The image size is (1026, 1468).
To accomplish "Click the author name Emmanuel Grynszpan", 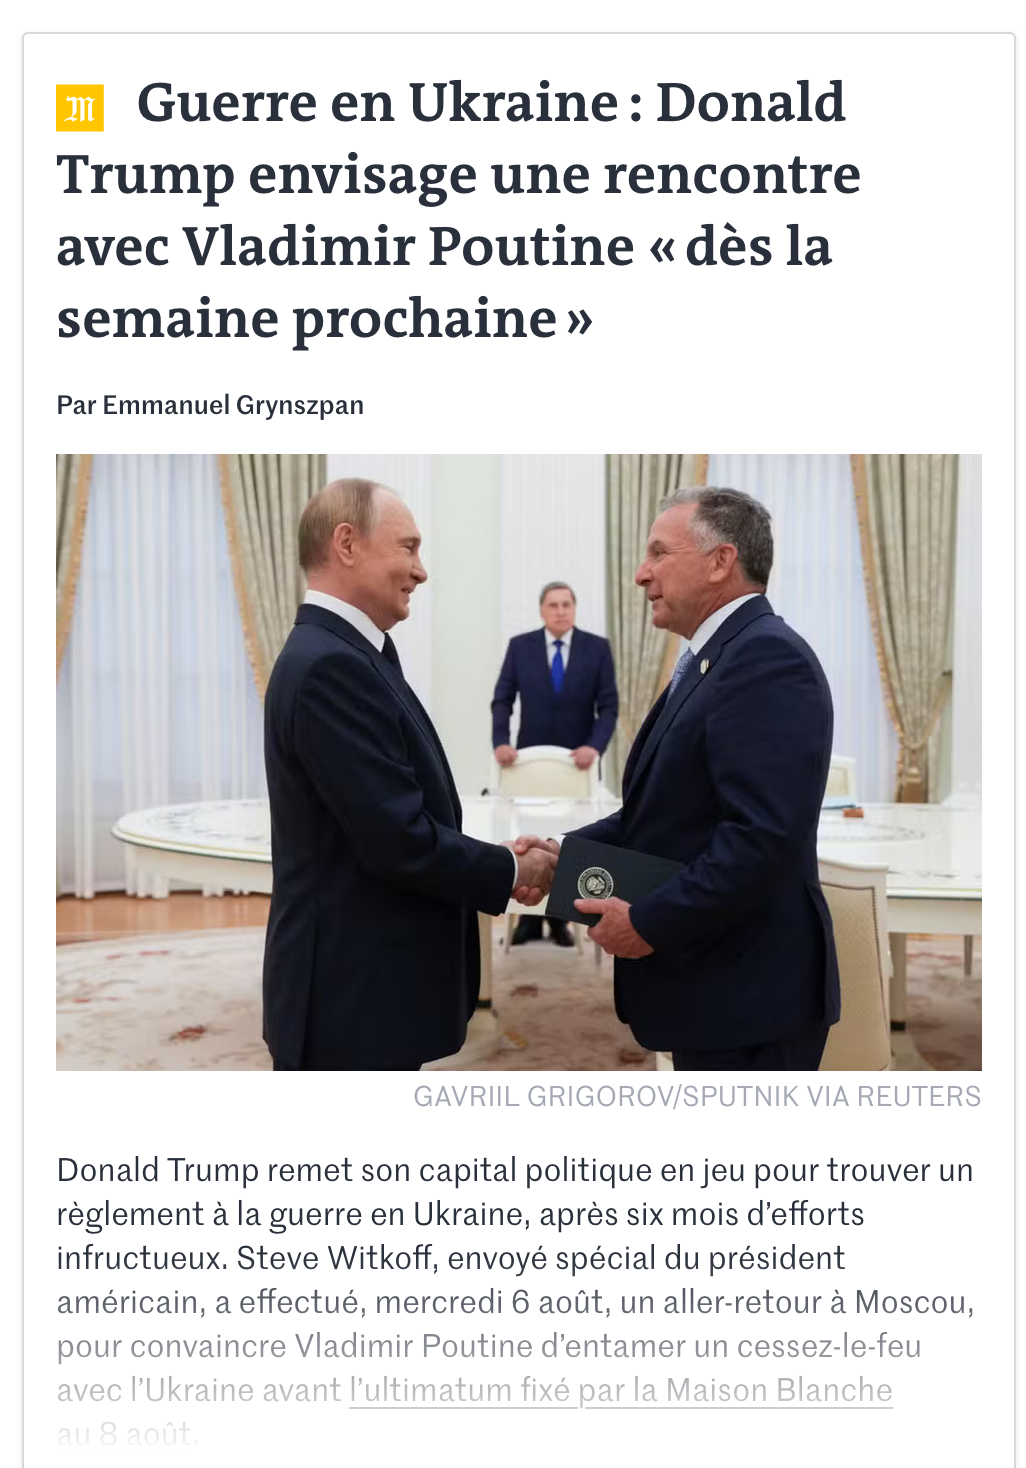I will pyautogui.click(x=233, y=405).
